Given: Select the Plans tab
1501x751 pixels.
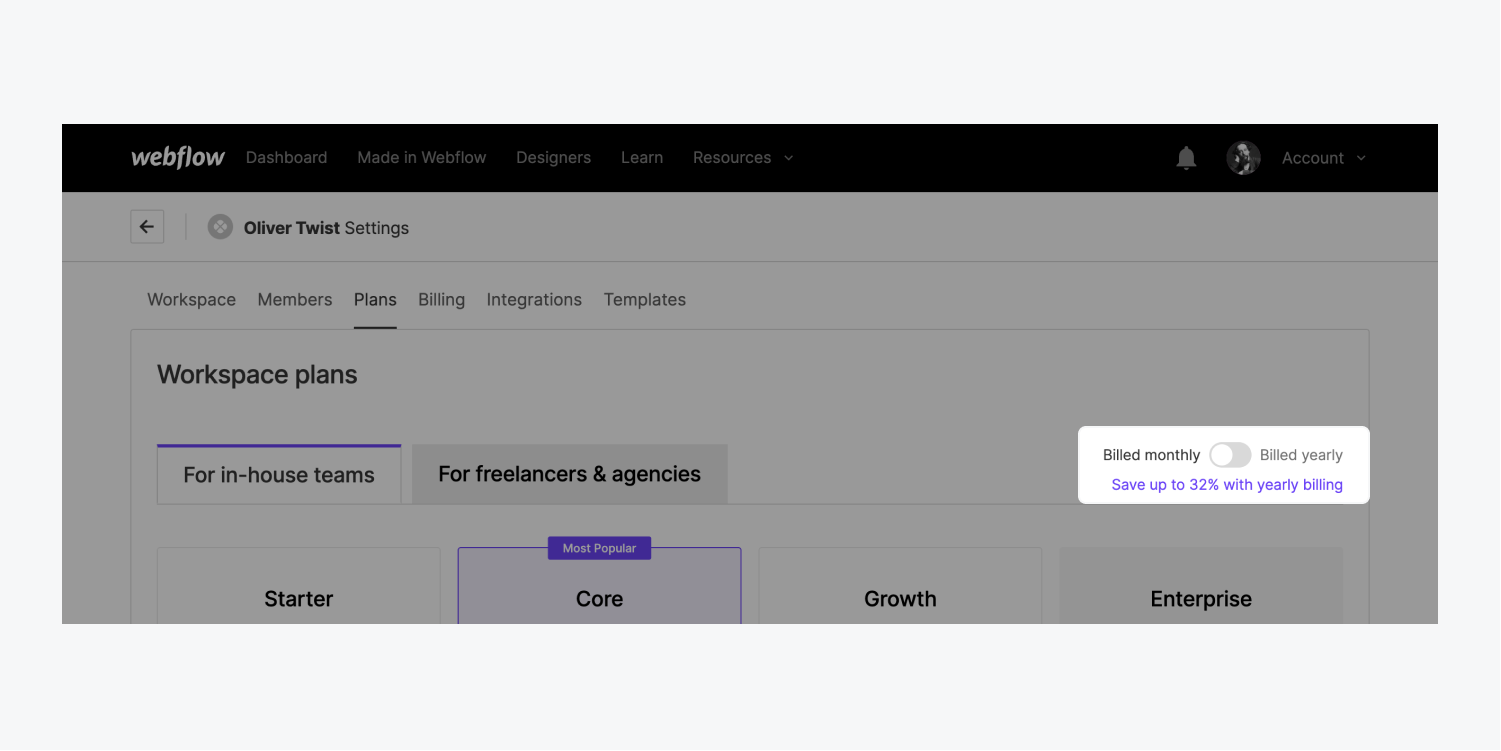Looking at the screenshot, I should 375,299.
